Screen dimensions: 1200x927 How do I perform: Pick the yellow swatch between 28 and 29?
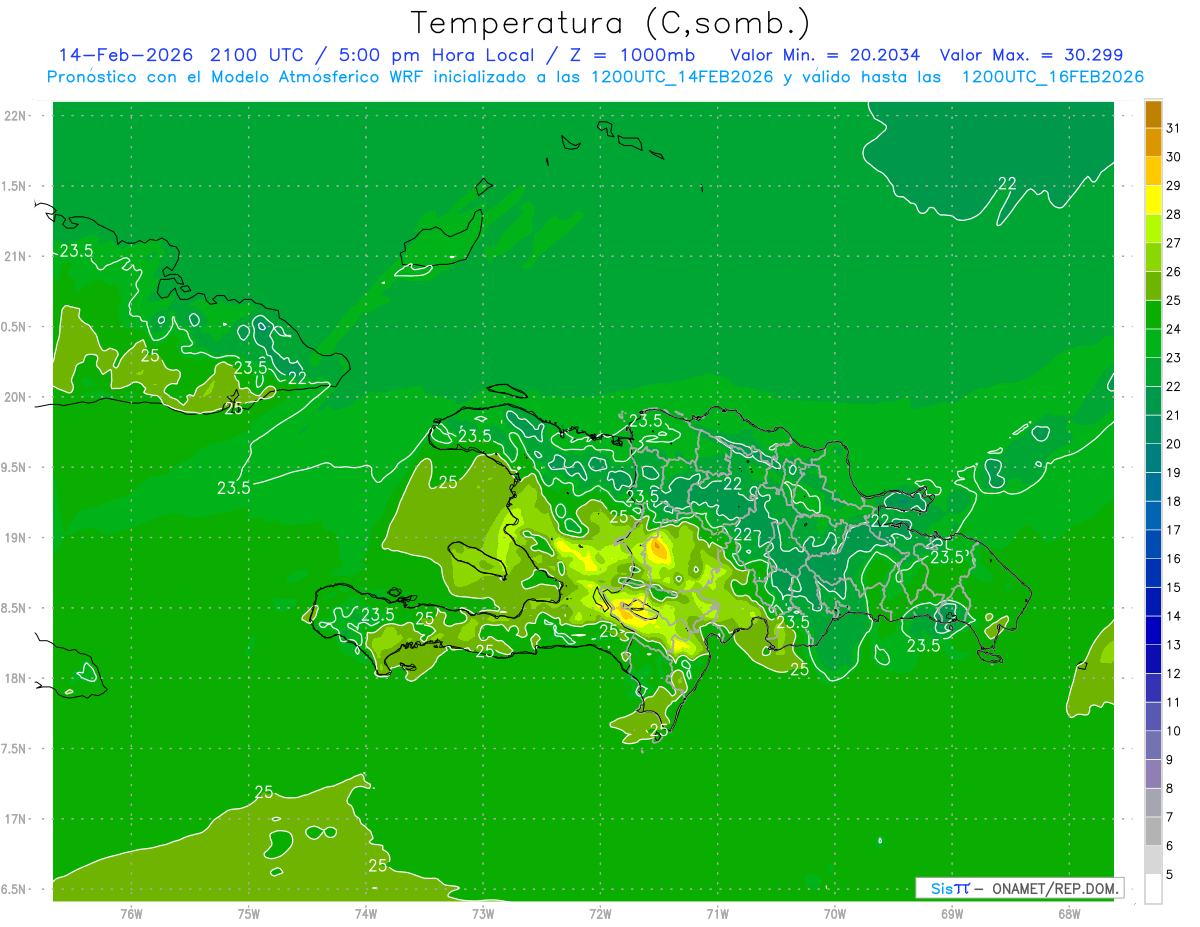pyautogui.click(x=1153, y=201)
